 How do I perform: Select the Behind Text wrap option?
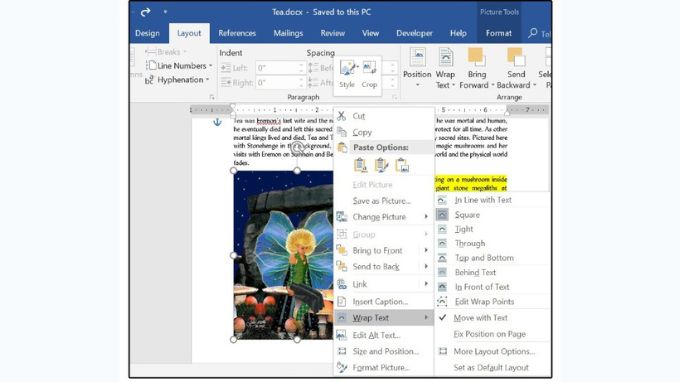click(x=492, y=272)
